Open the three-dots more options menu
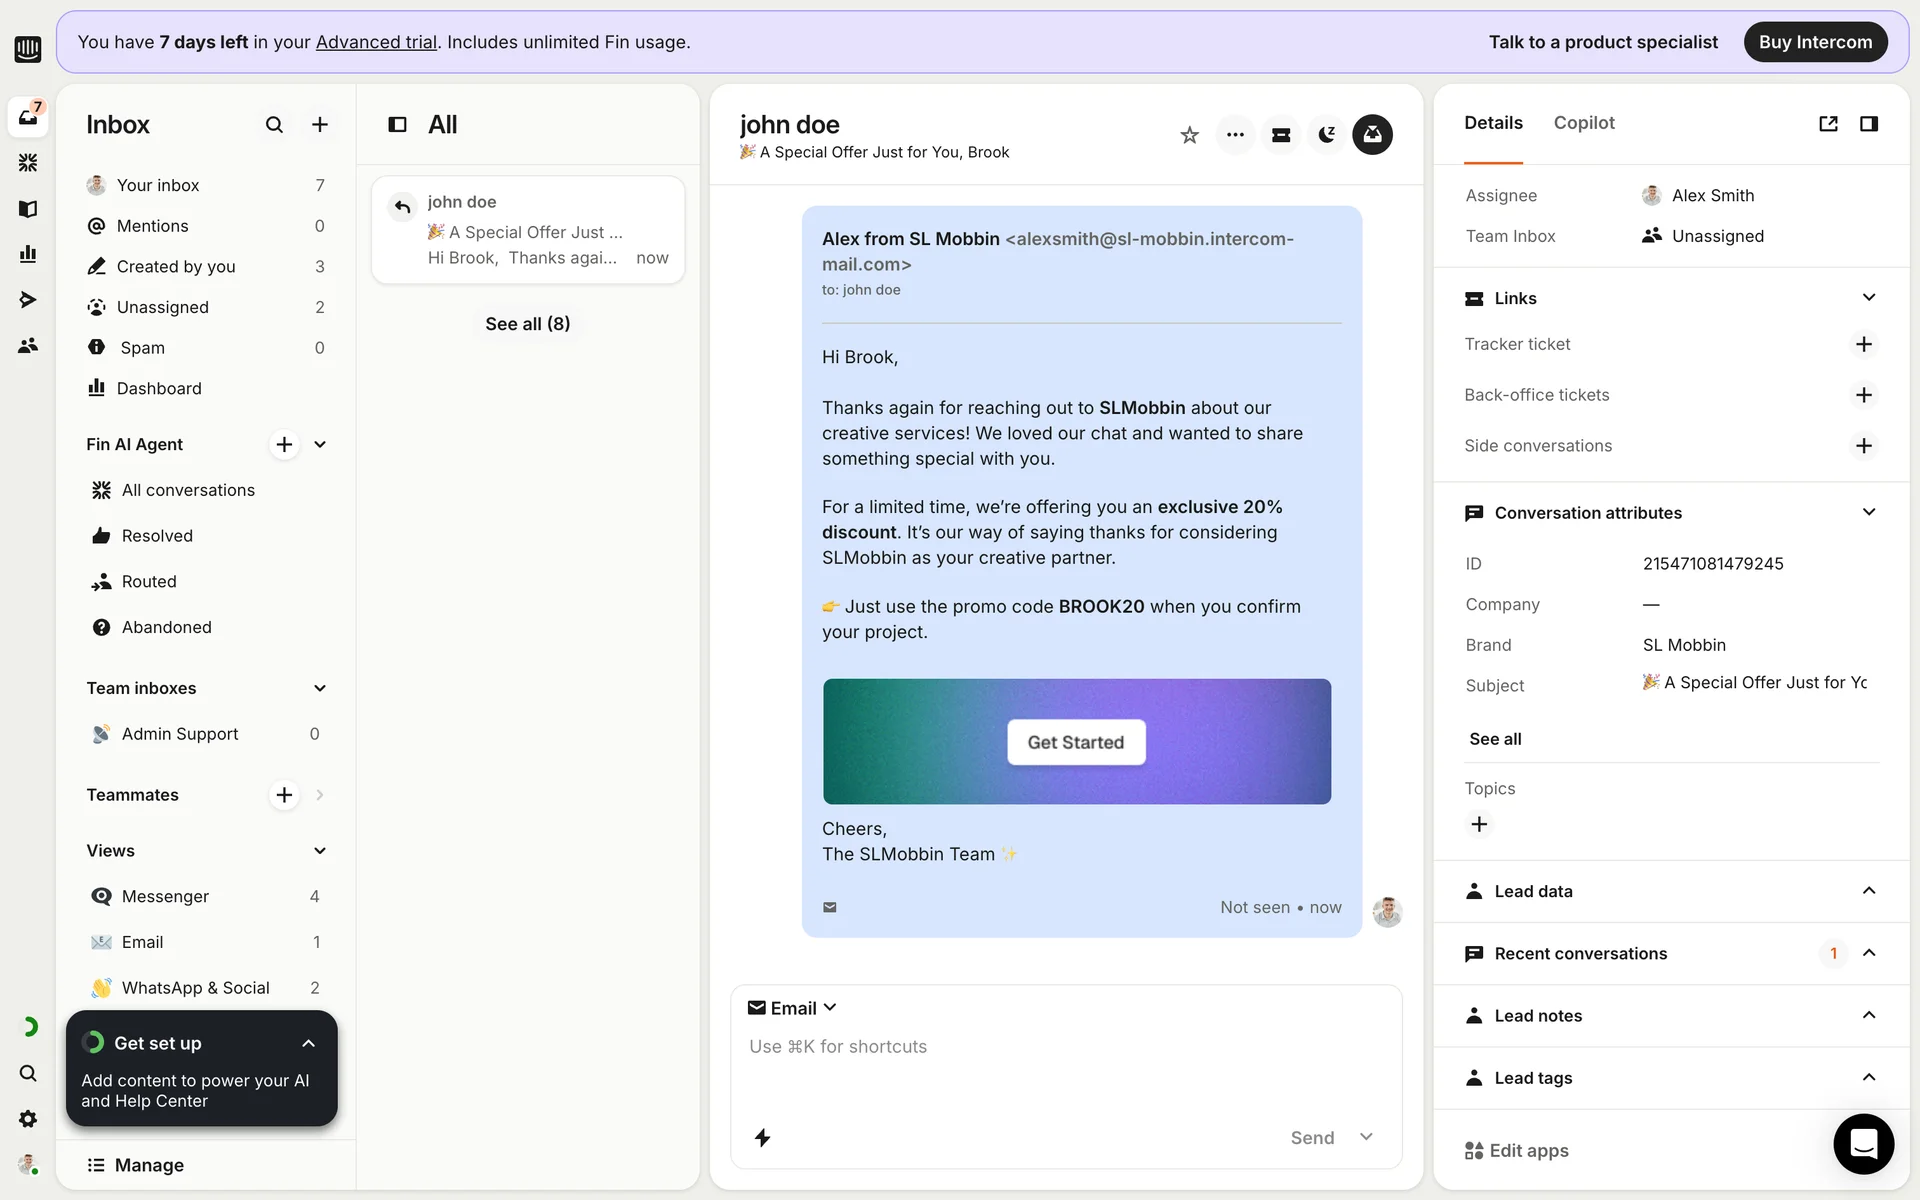This screenshot has height=1200, width=1920. tap(1235, 135)
